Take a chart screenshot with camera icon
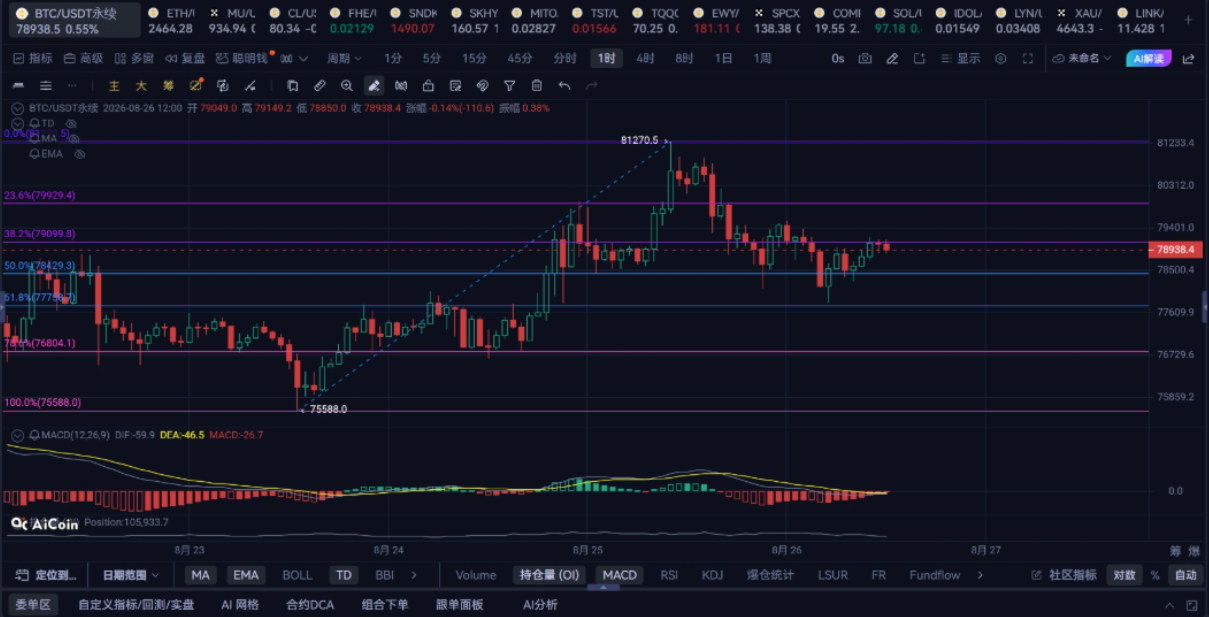Viewport: 1209px width, 617px height. point(865,59)
